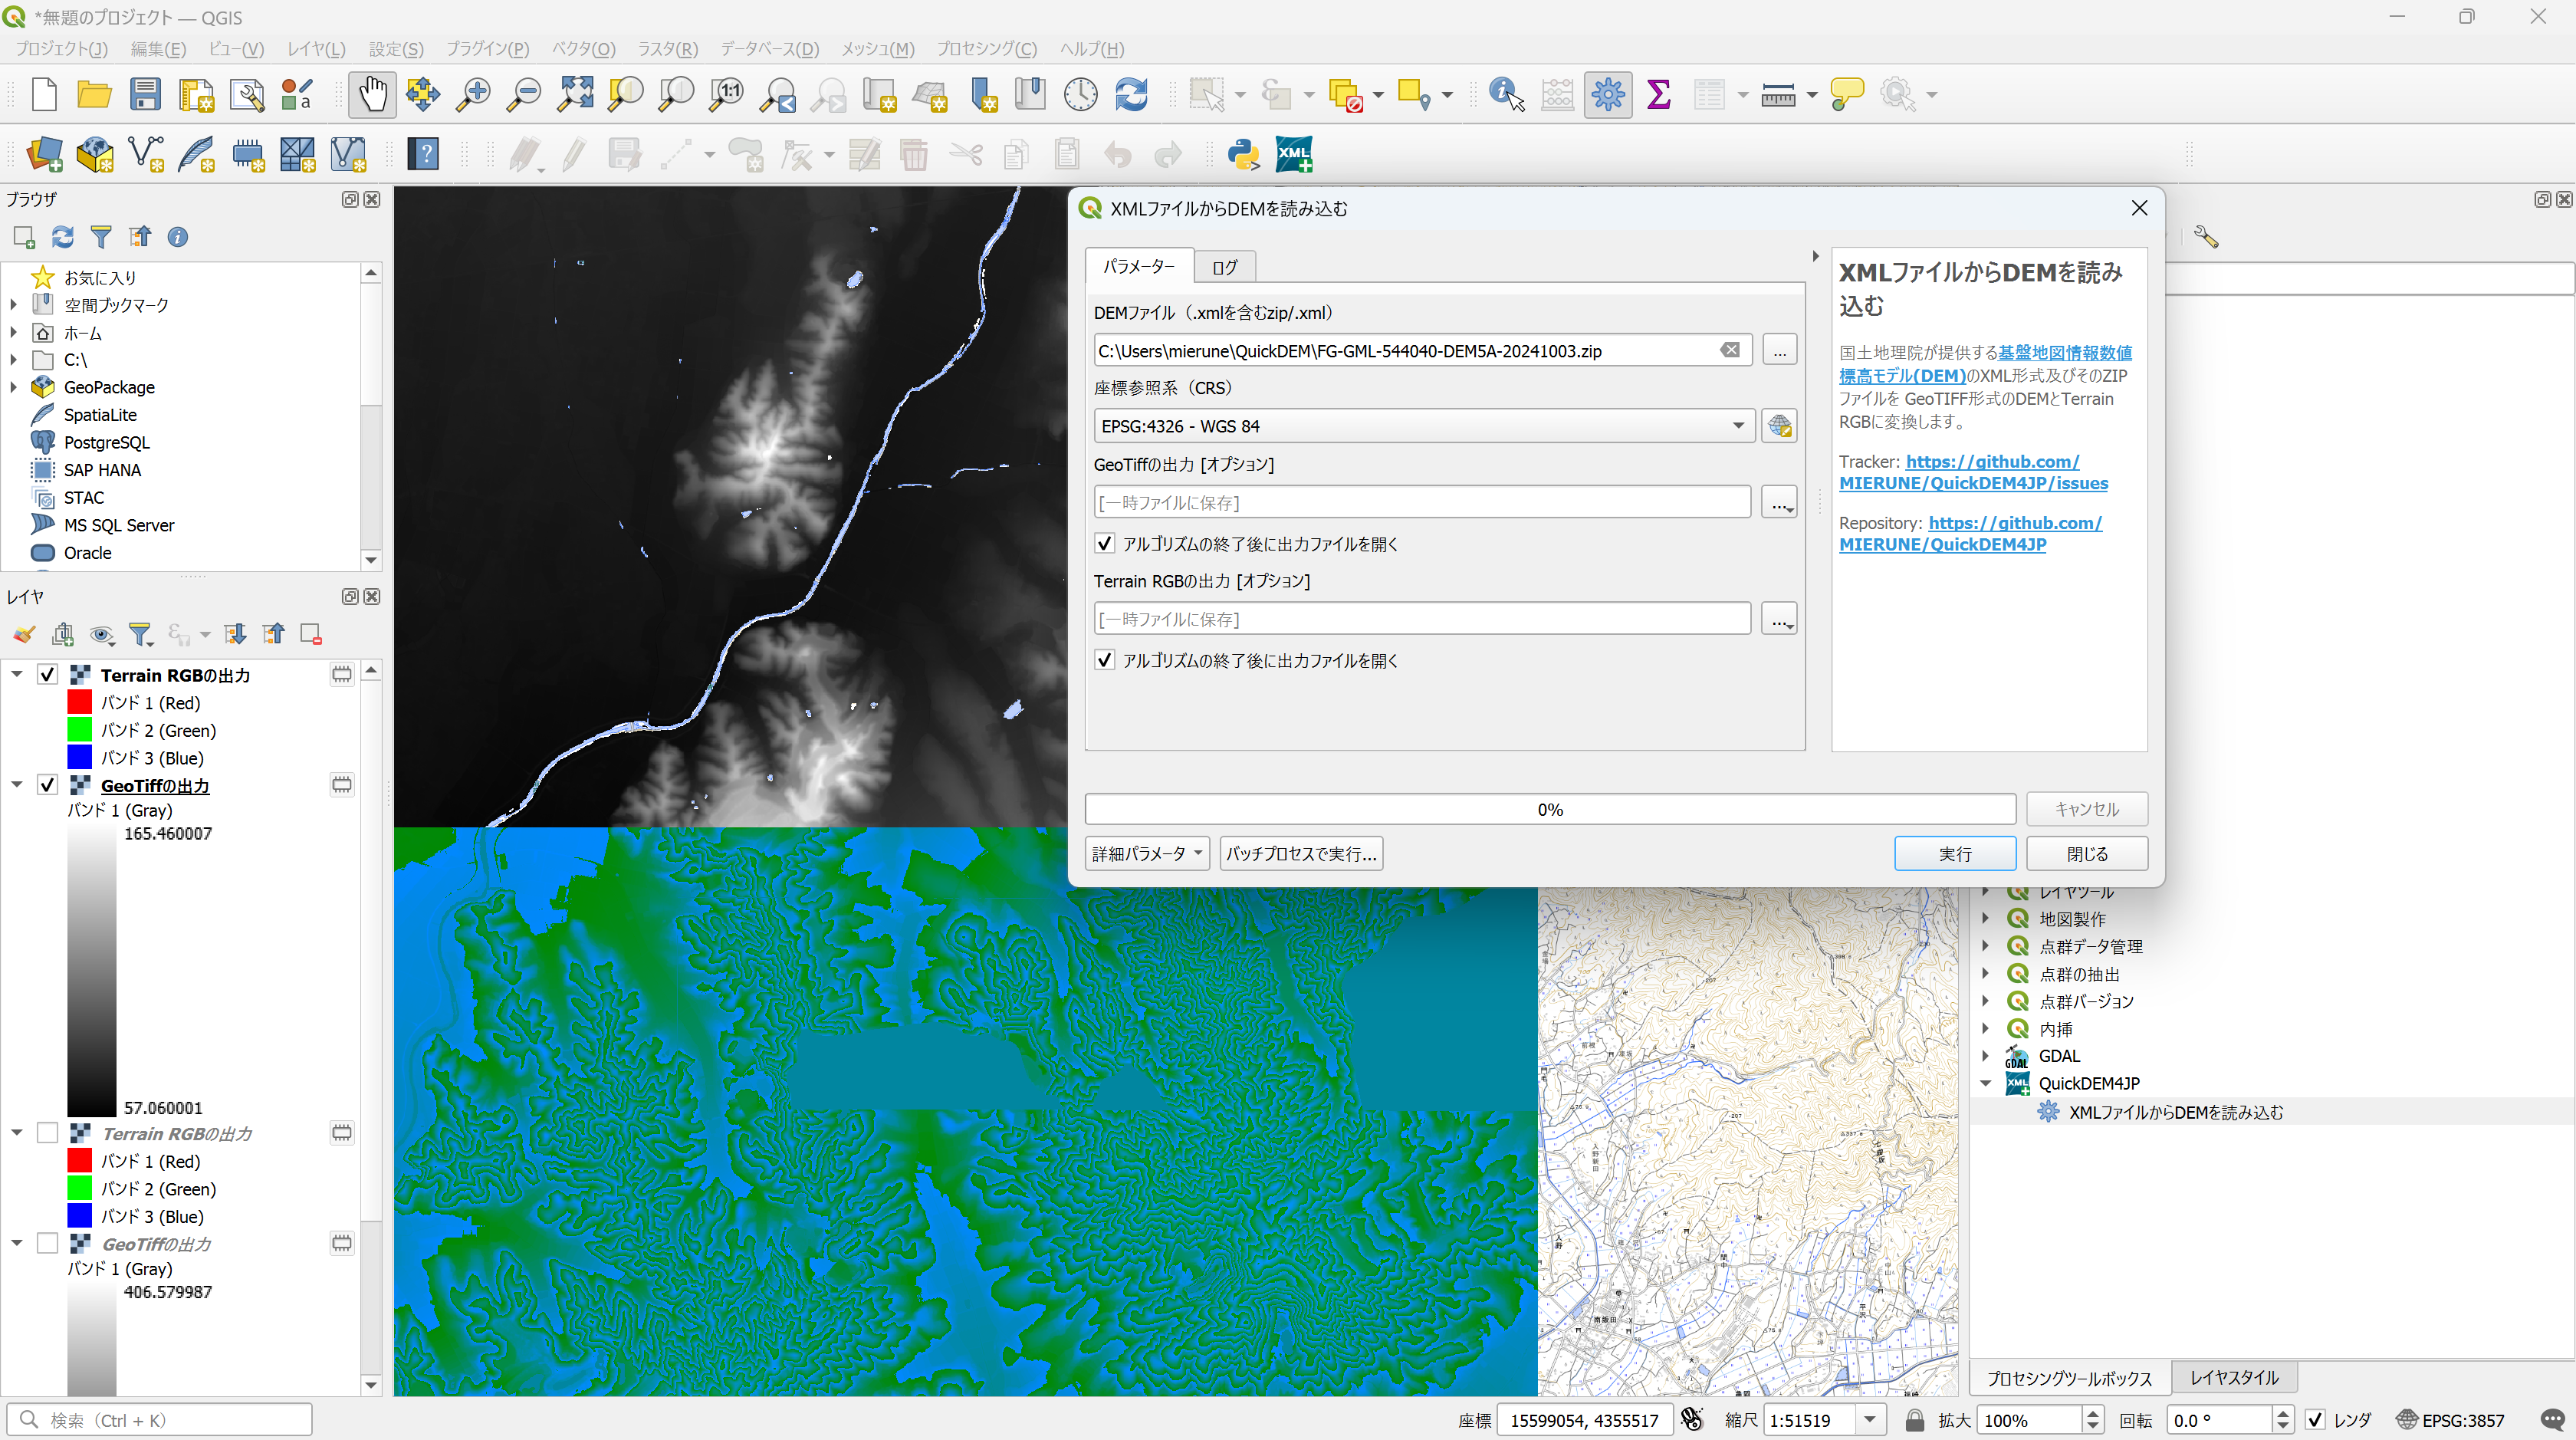Expand the GDAL toolbox group
2576x1440 pixels.
(x=1986, y=1056)
